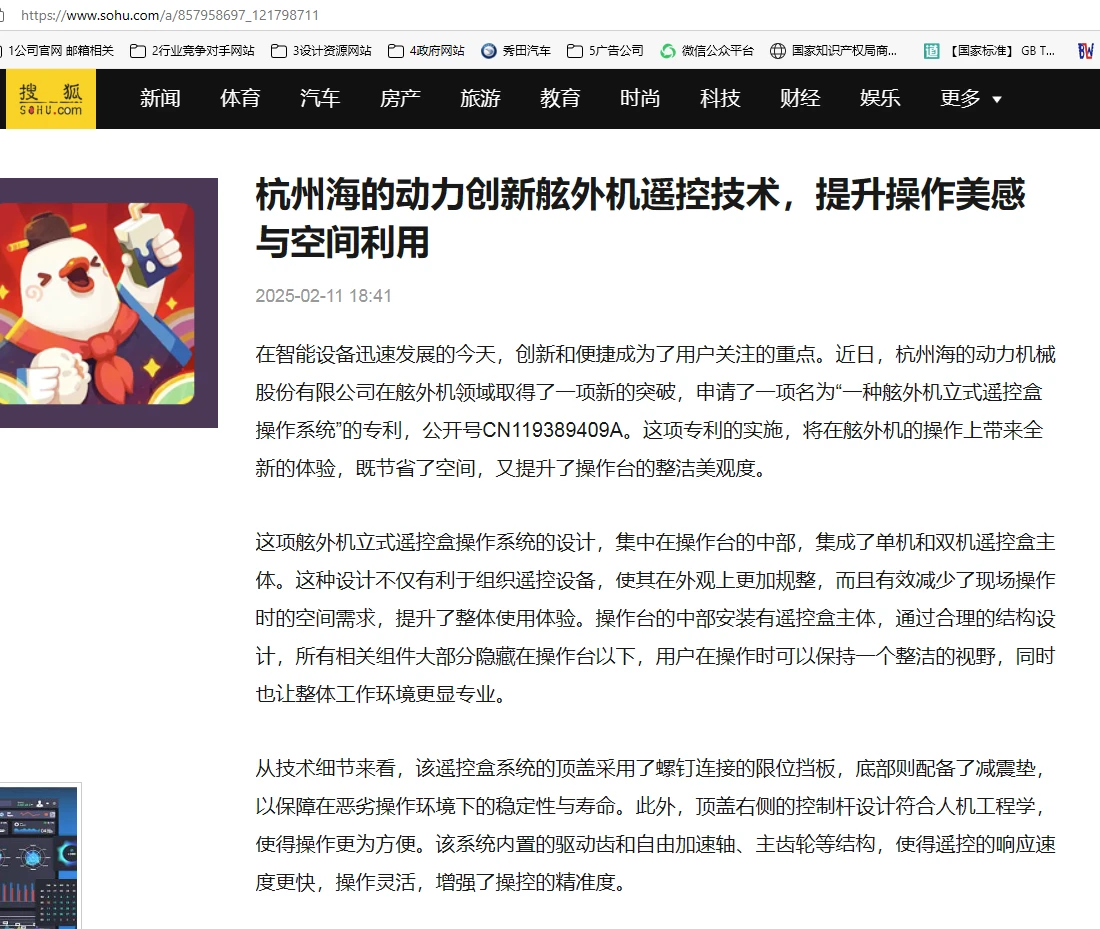Click the Sohu (搜狐) logo
This screenshot has height=929, width=1100.
pos(48,98)
